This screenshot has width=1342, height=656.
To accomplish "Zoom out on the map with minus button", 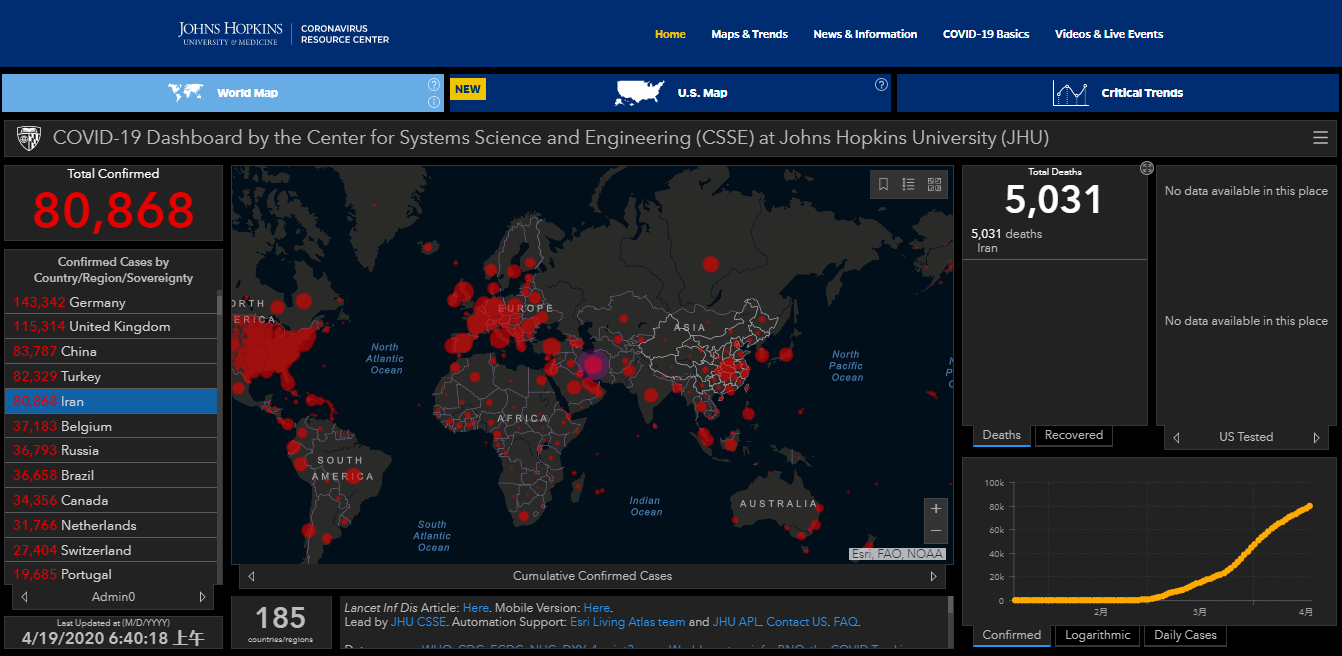I will (x=936, y=531).
